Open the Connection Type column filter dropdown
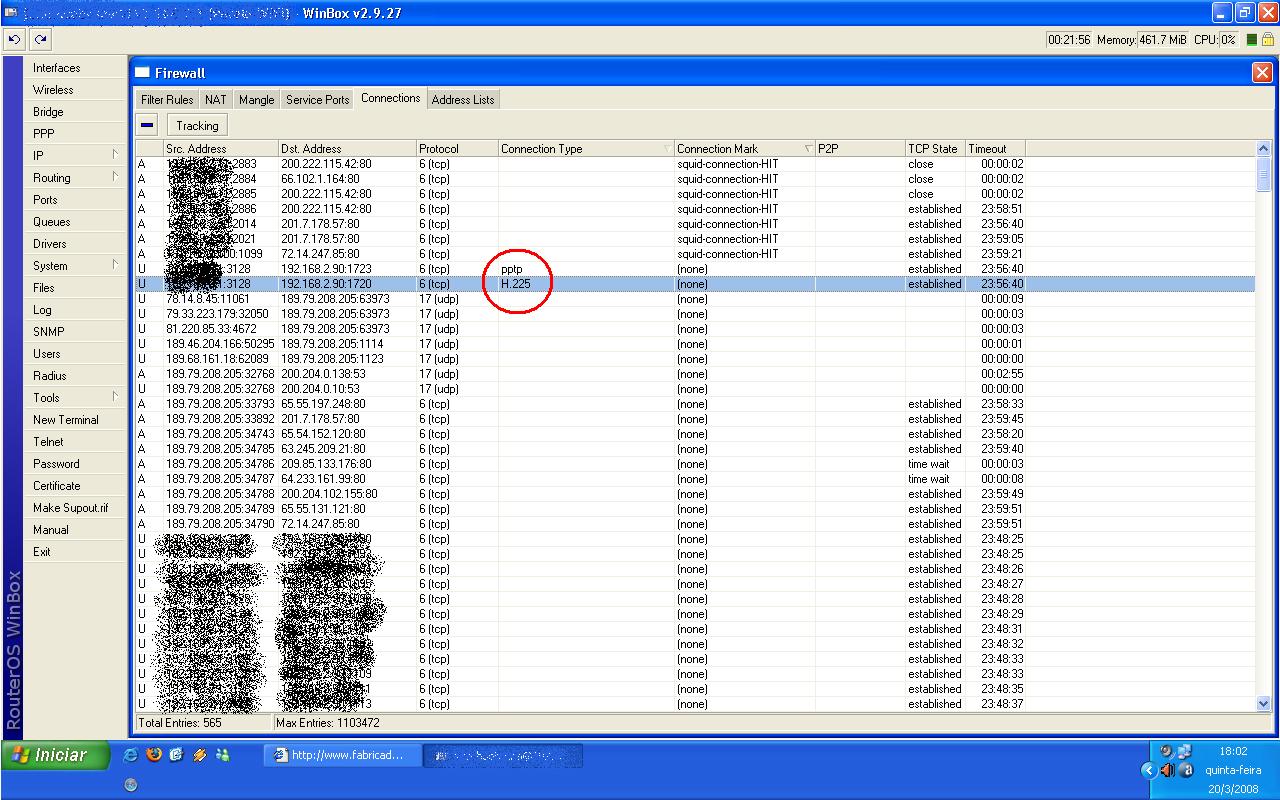 click(x=668, y=149)
